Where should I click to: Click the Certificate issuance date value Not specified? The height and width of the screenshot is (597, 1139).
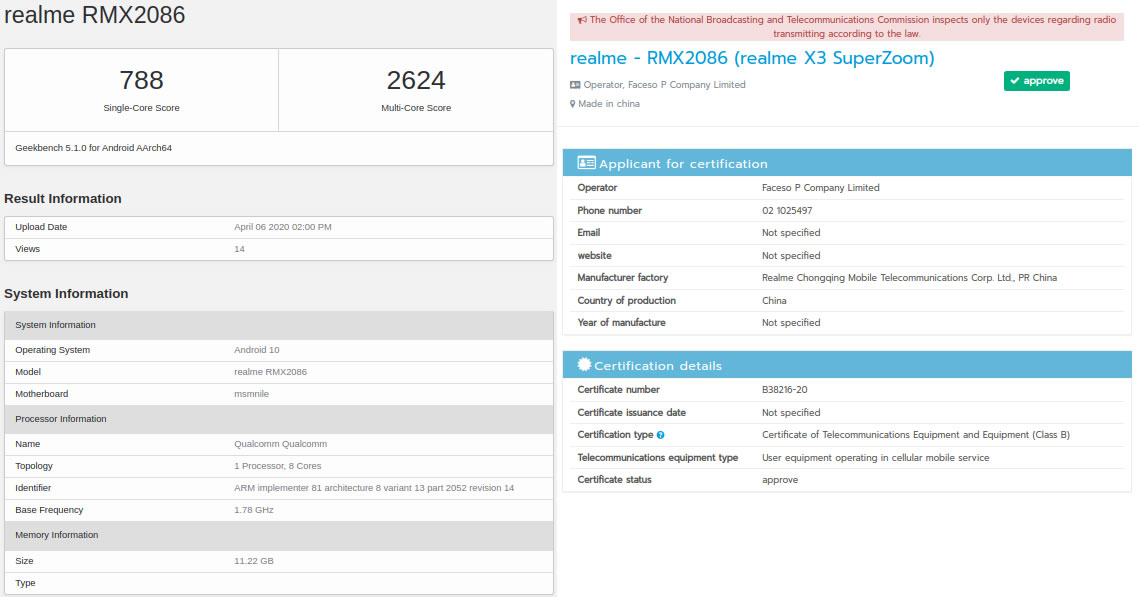tap(791, 413)
